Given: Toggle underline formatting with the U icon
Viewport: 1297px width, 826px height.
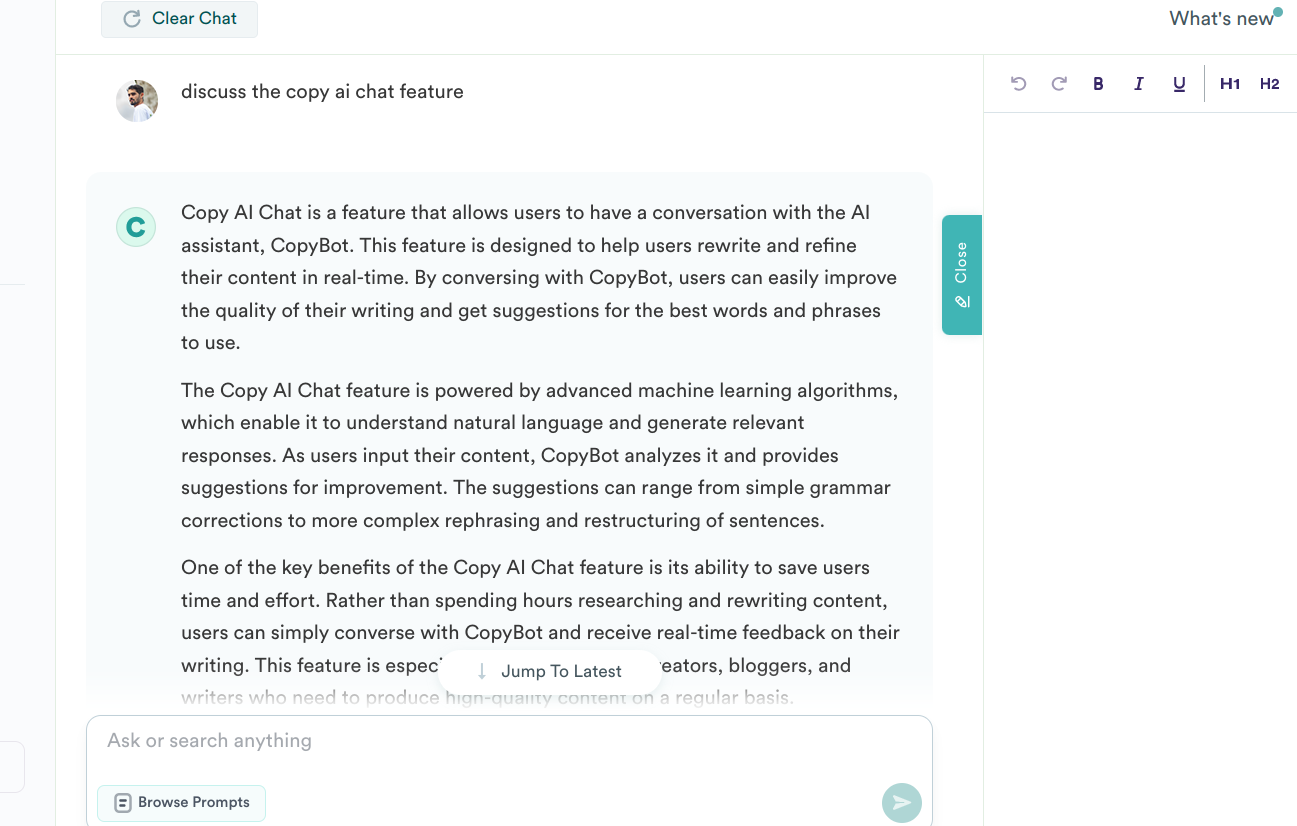Looking at the screenshot, I should point(1179,84).
